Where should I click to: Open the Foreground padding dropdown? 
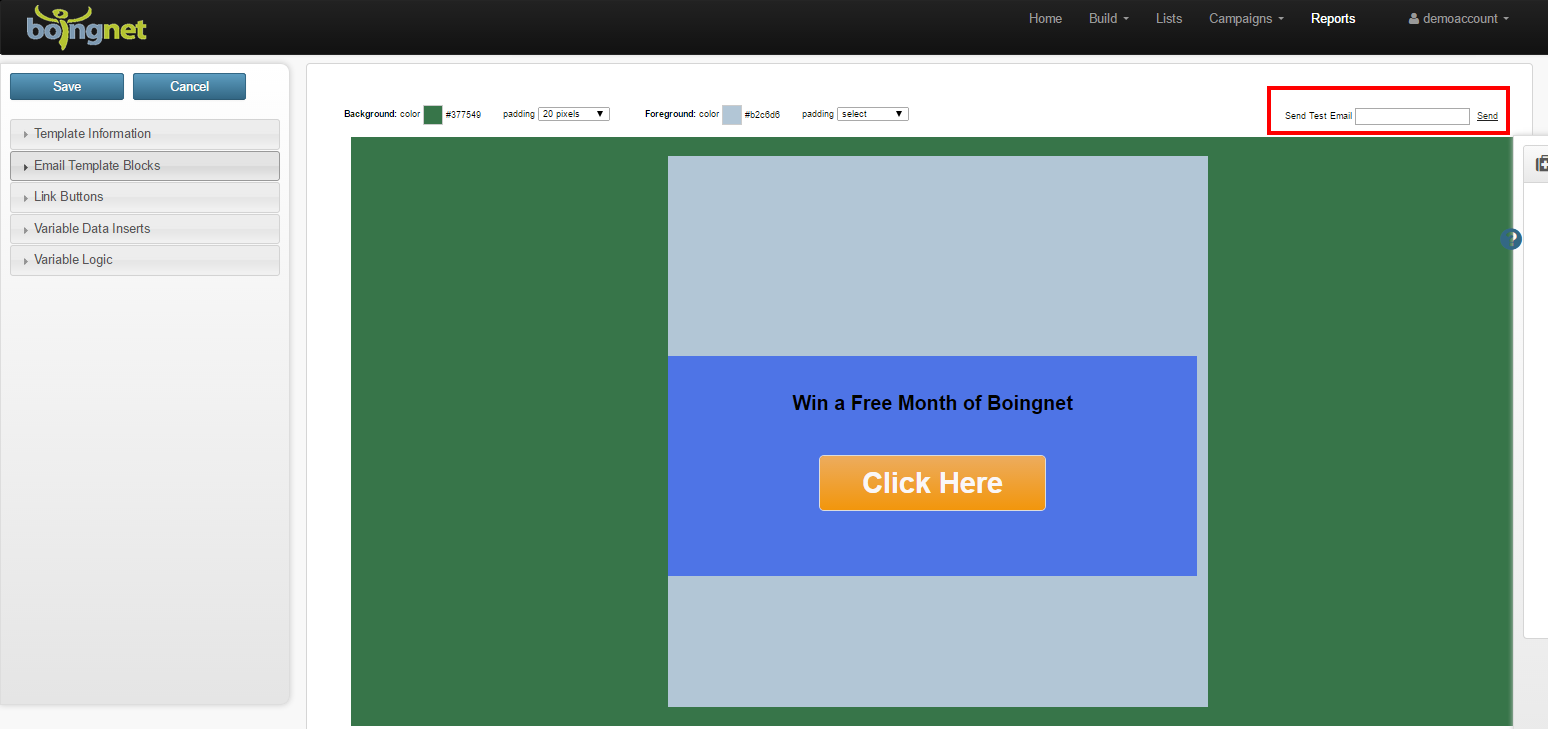point(873,114)
